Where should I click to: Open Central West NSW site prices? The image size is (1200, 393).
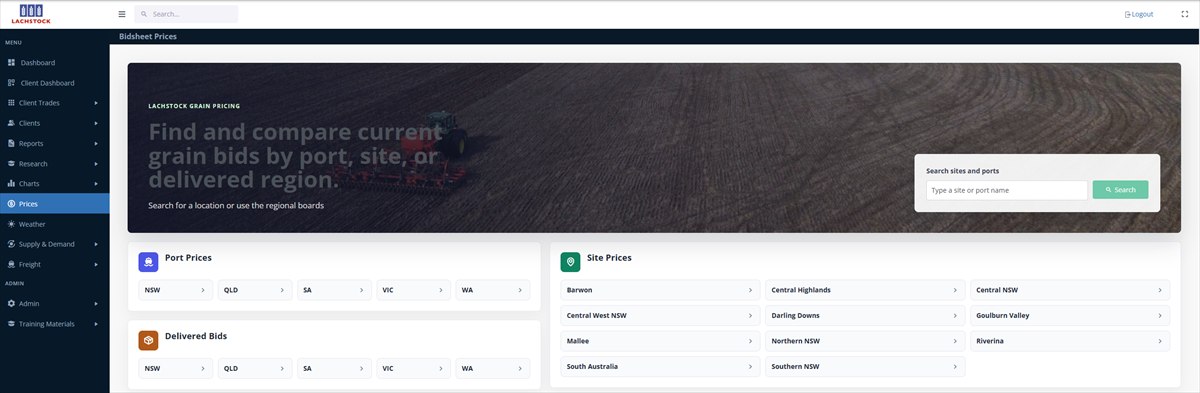[660, 315]
